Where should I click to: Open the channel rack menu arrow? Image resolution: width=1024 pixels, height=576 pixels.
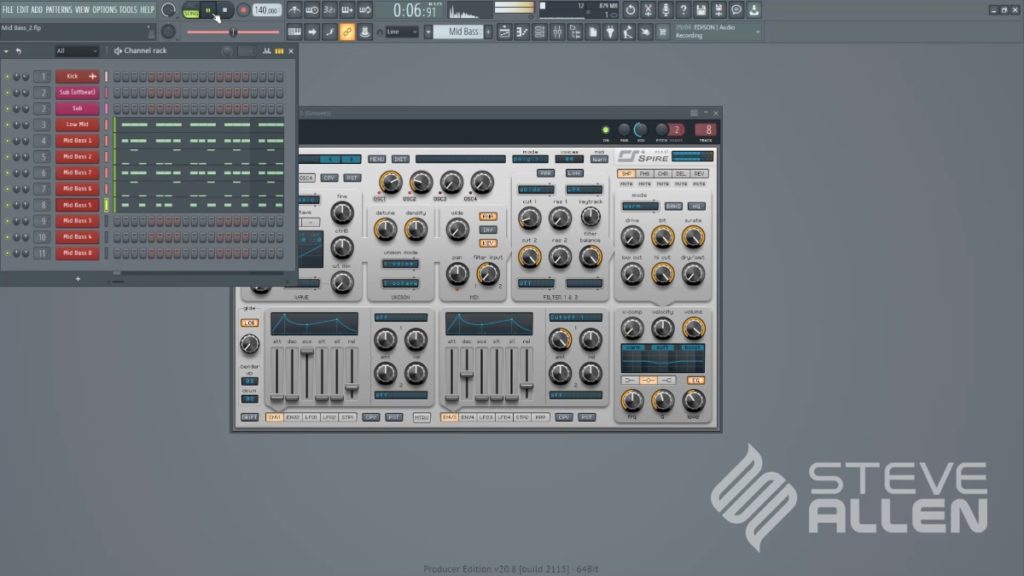(6, 51)
